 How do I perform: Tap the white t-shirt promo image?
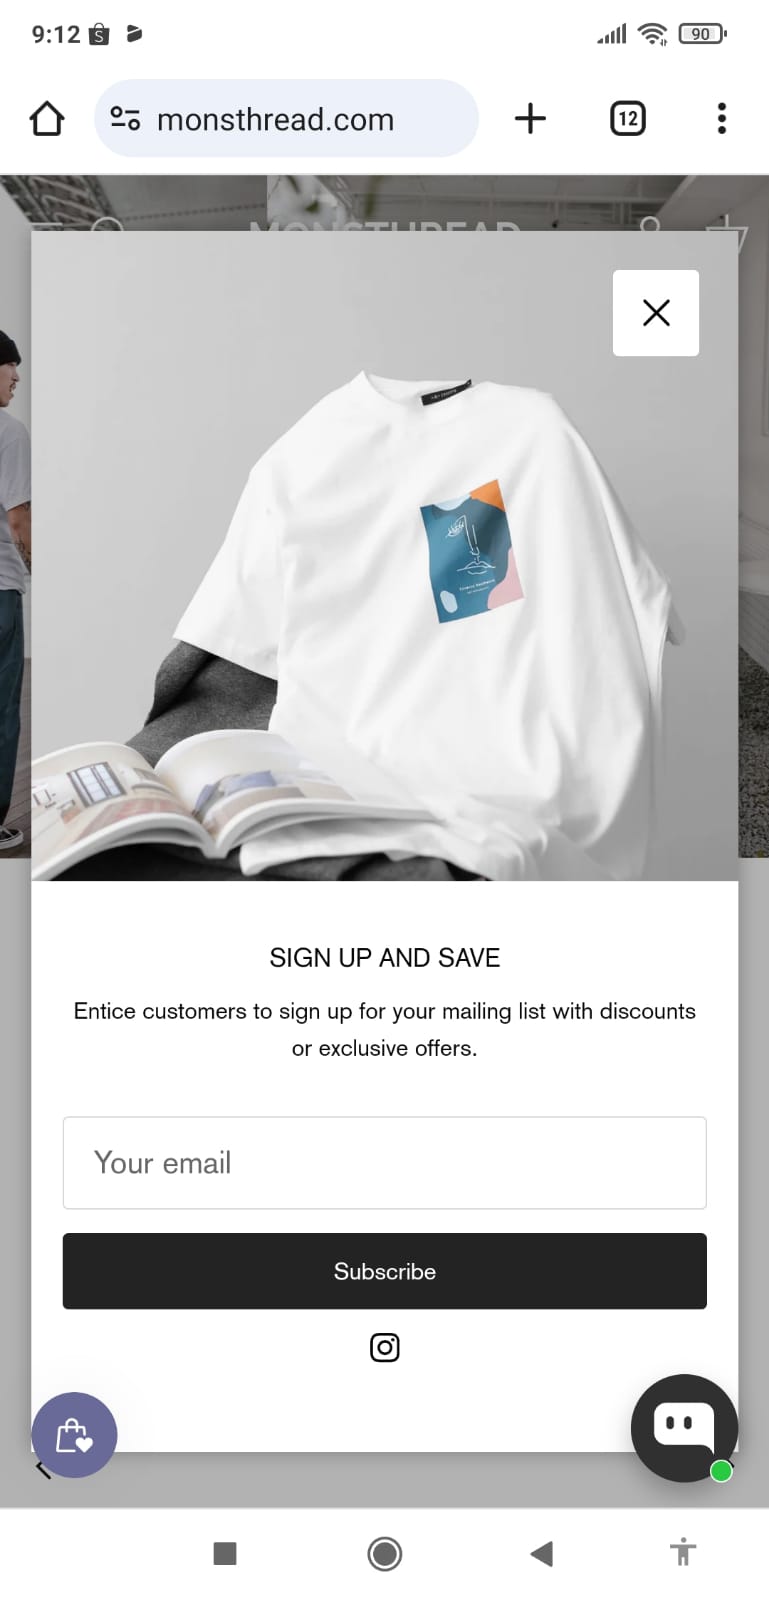tap(385, 556)
